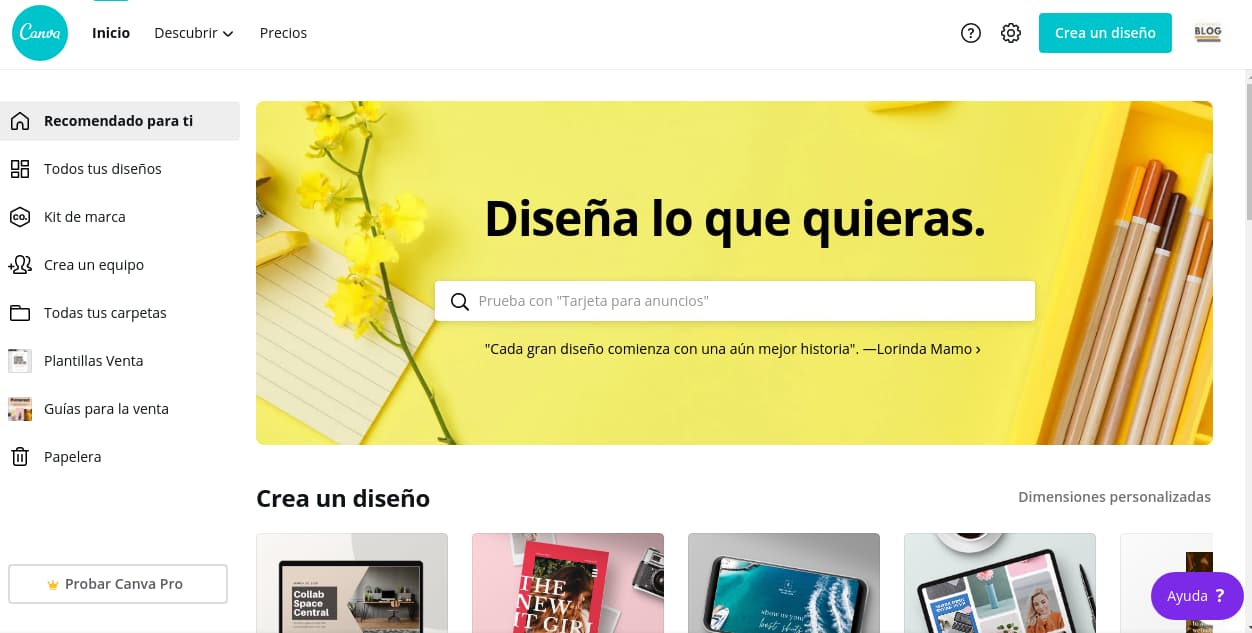Click the magnifier icon in search bar
1252x633 pixels.
click(x=460, y=302)
